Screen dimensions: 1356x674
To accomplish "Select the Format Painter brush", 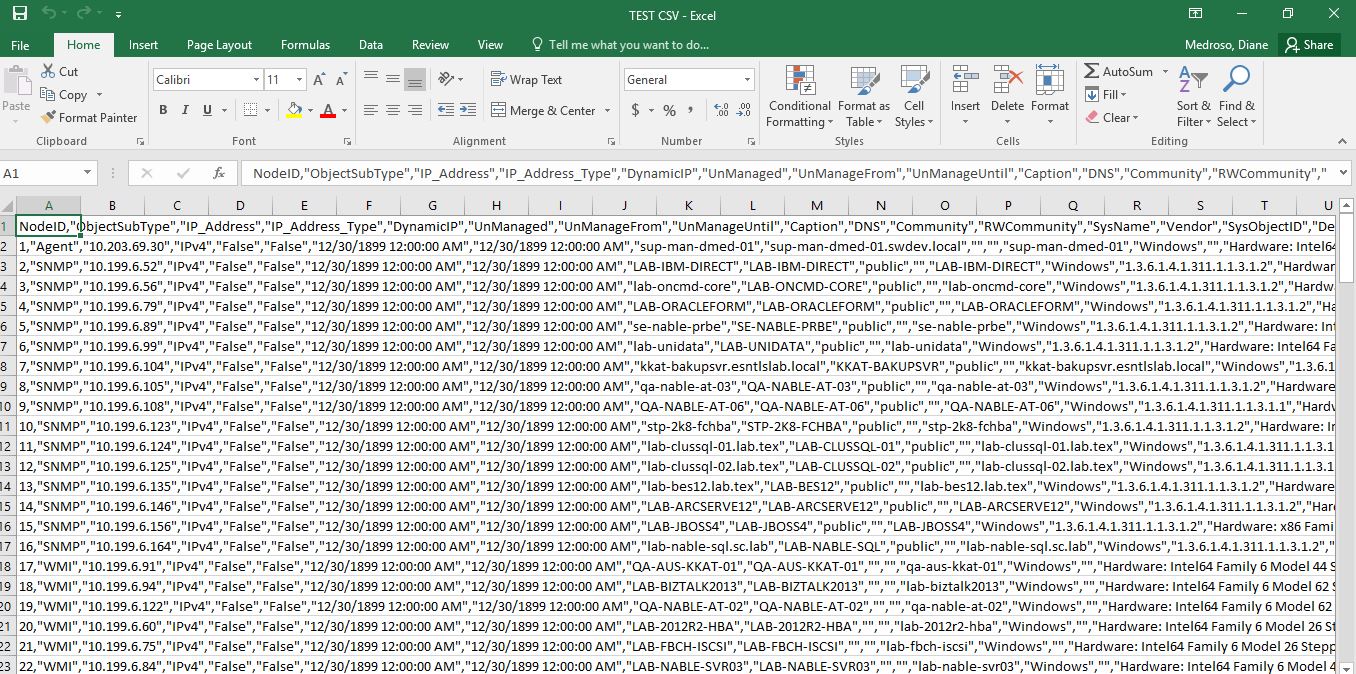I will coord(49,117).
